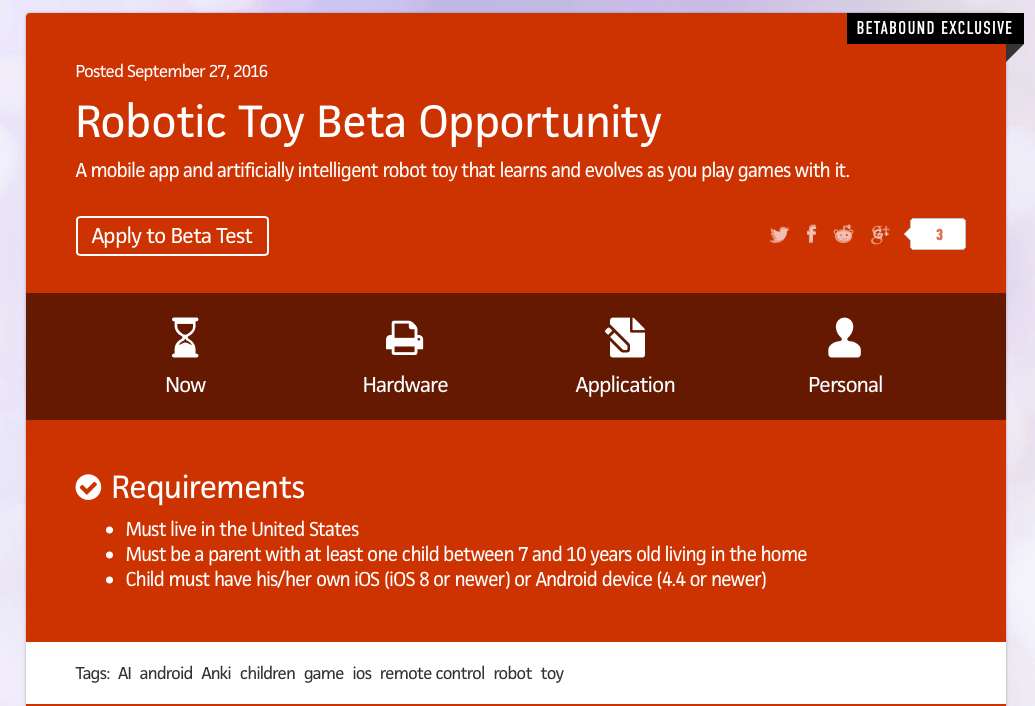Follow the Anki tag link
Viewport: 1035px width, 706px height.
coord(217,673)
